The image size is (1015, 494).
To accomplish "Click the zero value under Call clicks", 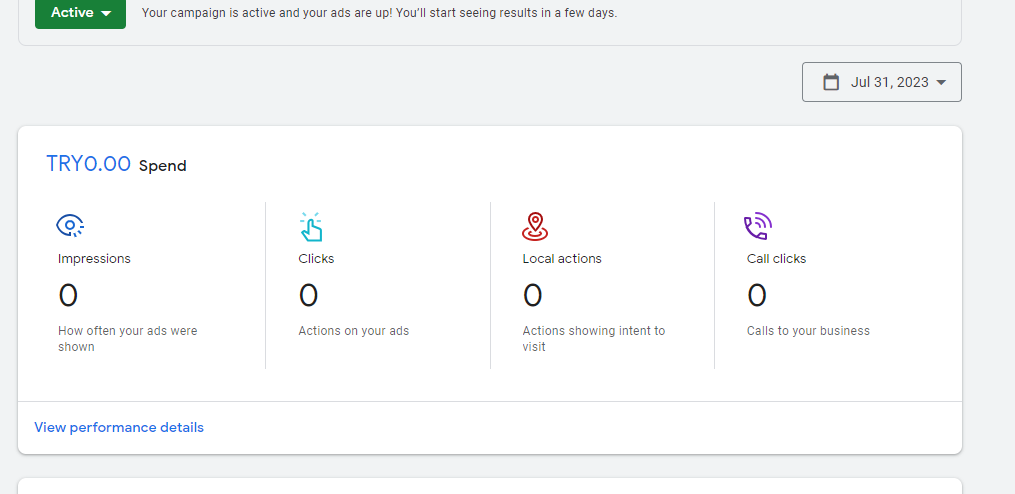I will pos(757,295).
